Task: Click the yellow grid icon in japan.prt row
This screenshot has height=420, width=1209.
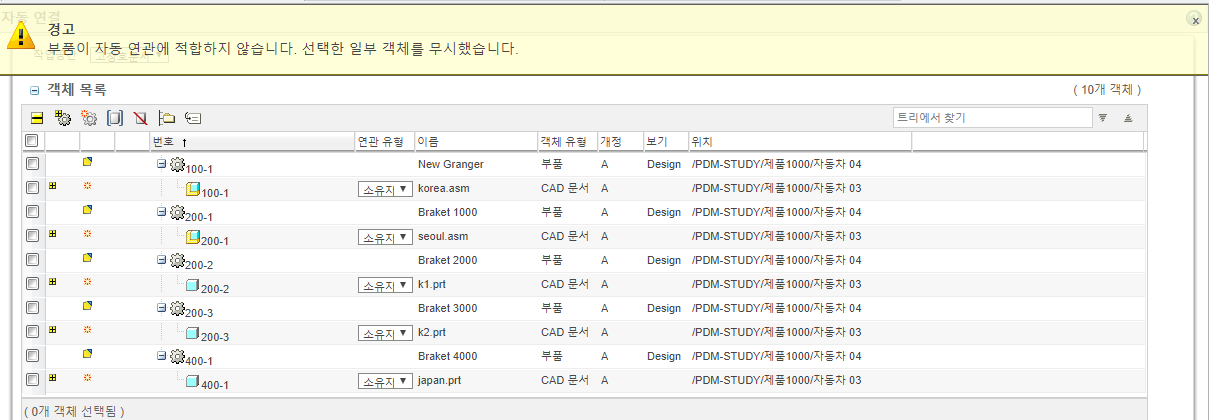Action: point(52,378)
